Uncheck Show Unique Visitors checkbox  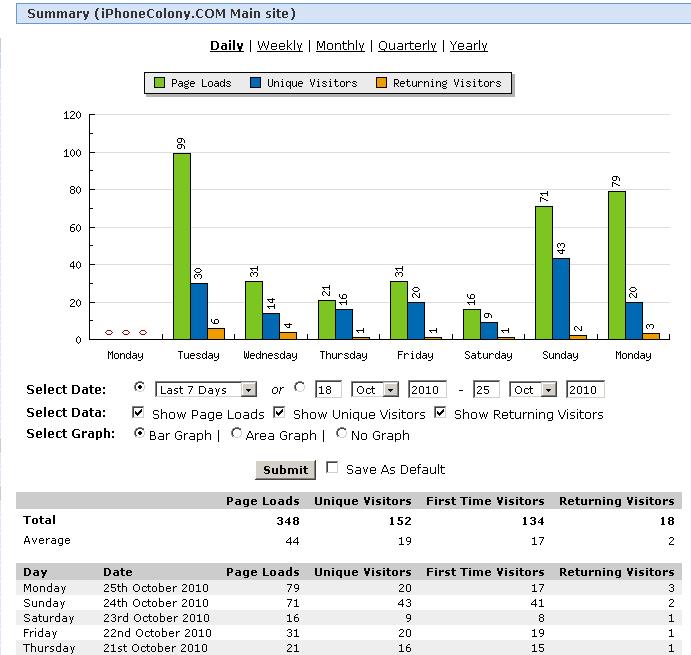point(280,413)
